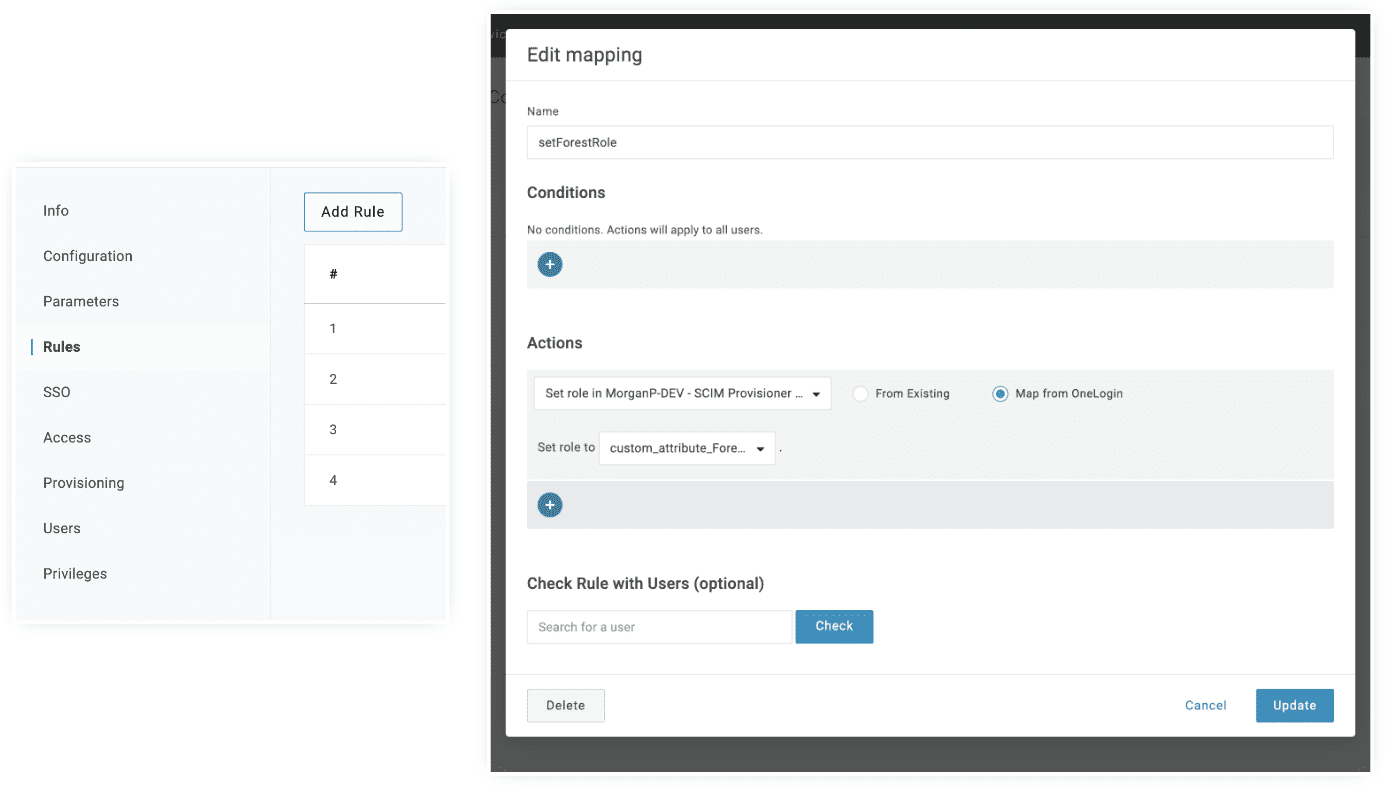This screenshot has height=790, width=1386.
Task: Select the From Existing radio button
Action: (860, 394)
